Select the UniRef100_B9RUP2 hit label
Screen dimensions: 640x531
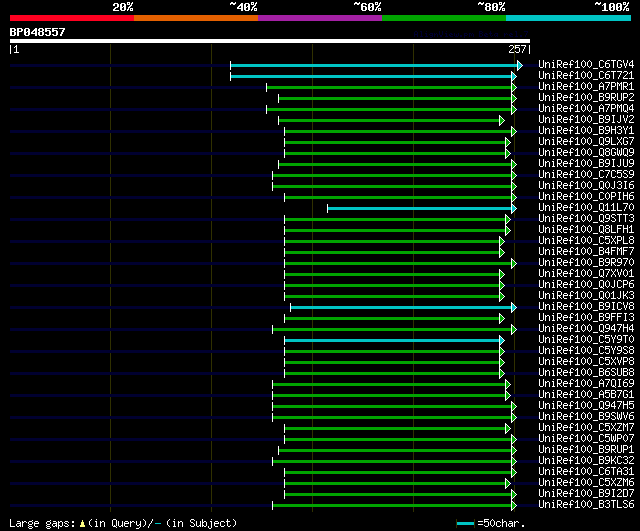click(586, 98)
